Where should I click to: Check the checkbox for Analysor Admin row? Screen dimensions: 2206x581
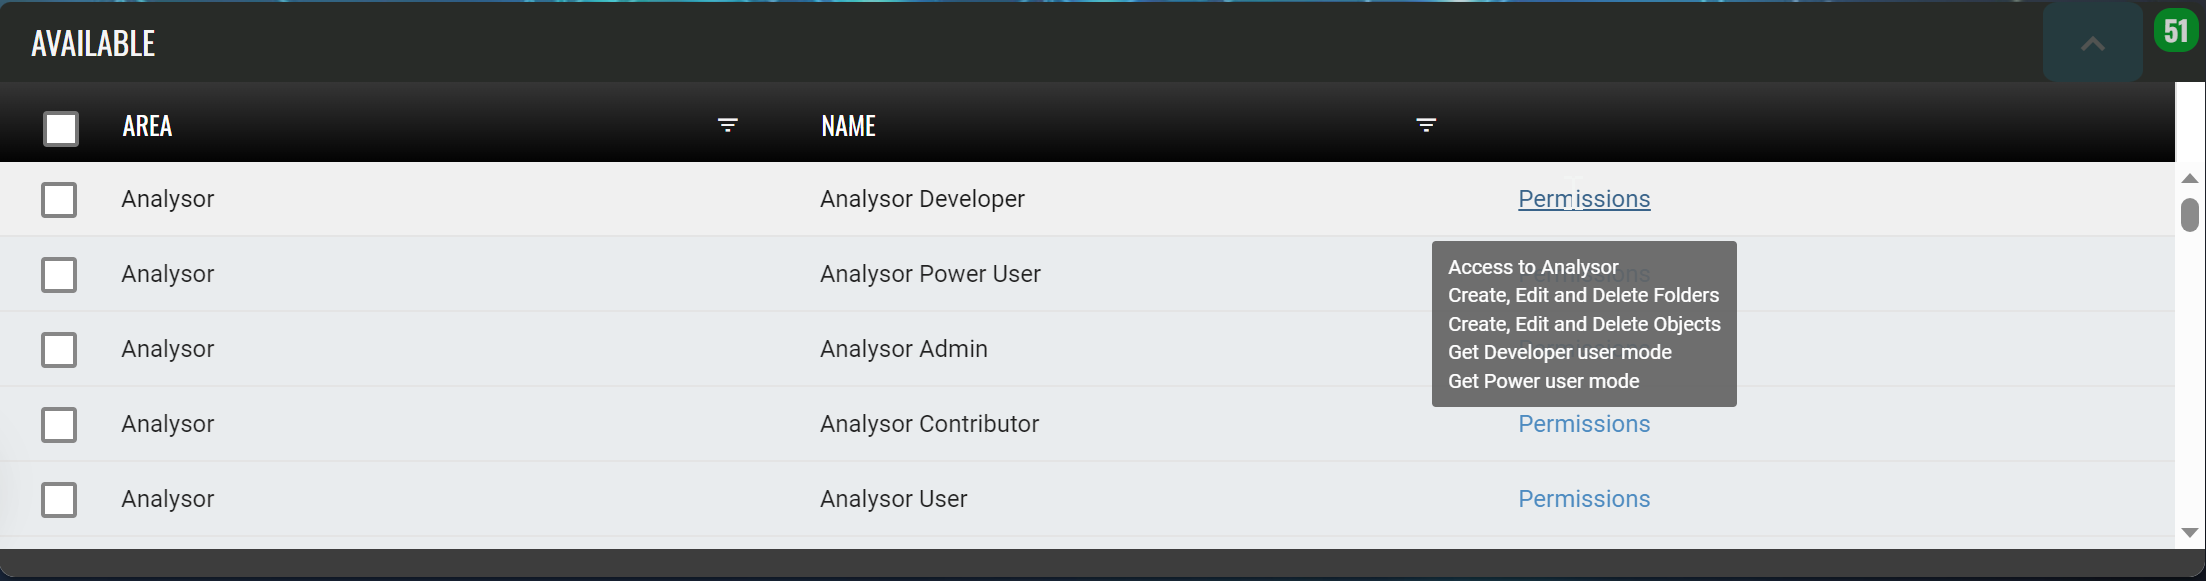(59, 350)
